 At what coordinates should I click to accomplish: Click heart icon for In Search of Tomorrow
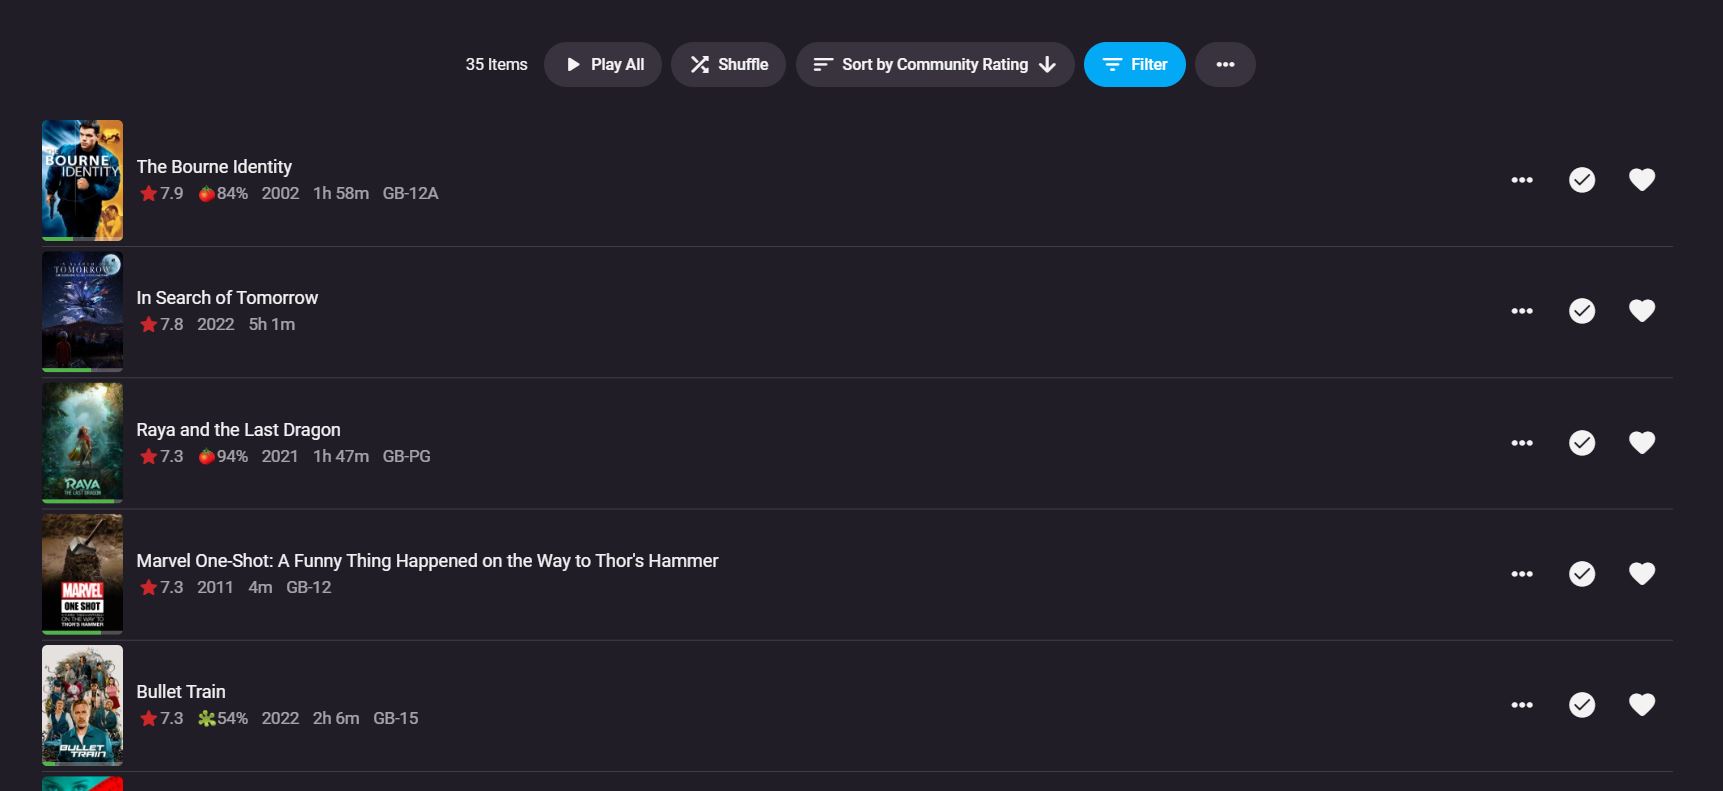1641,311
